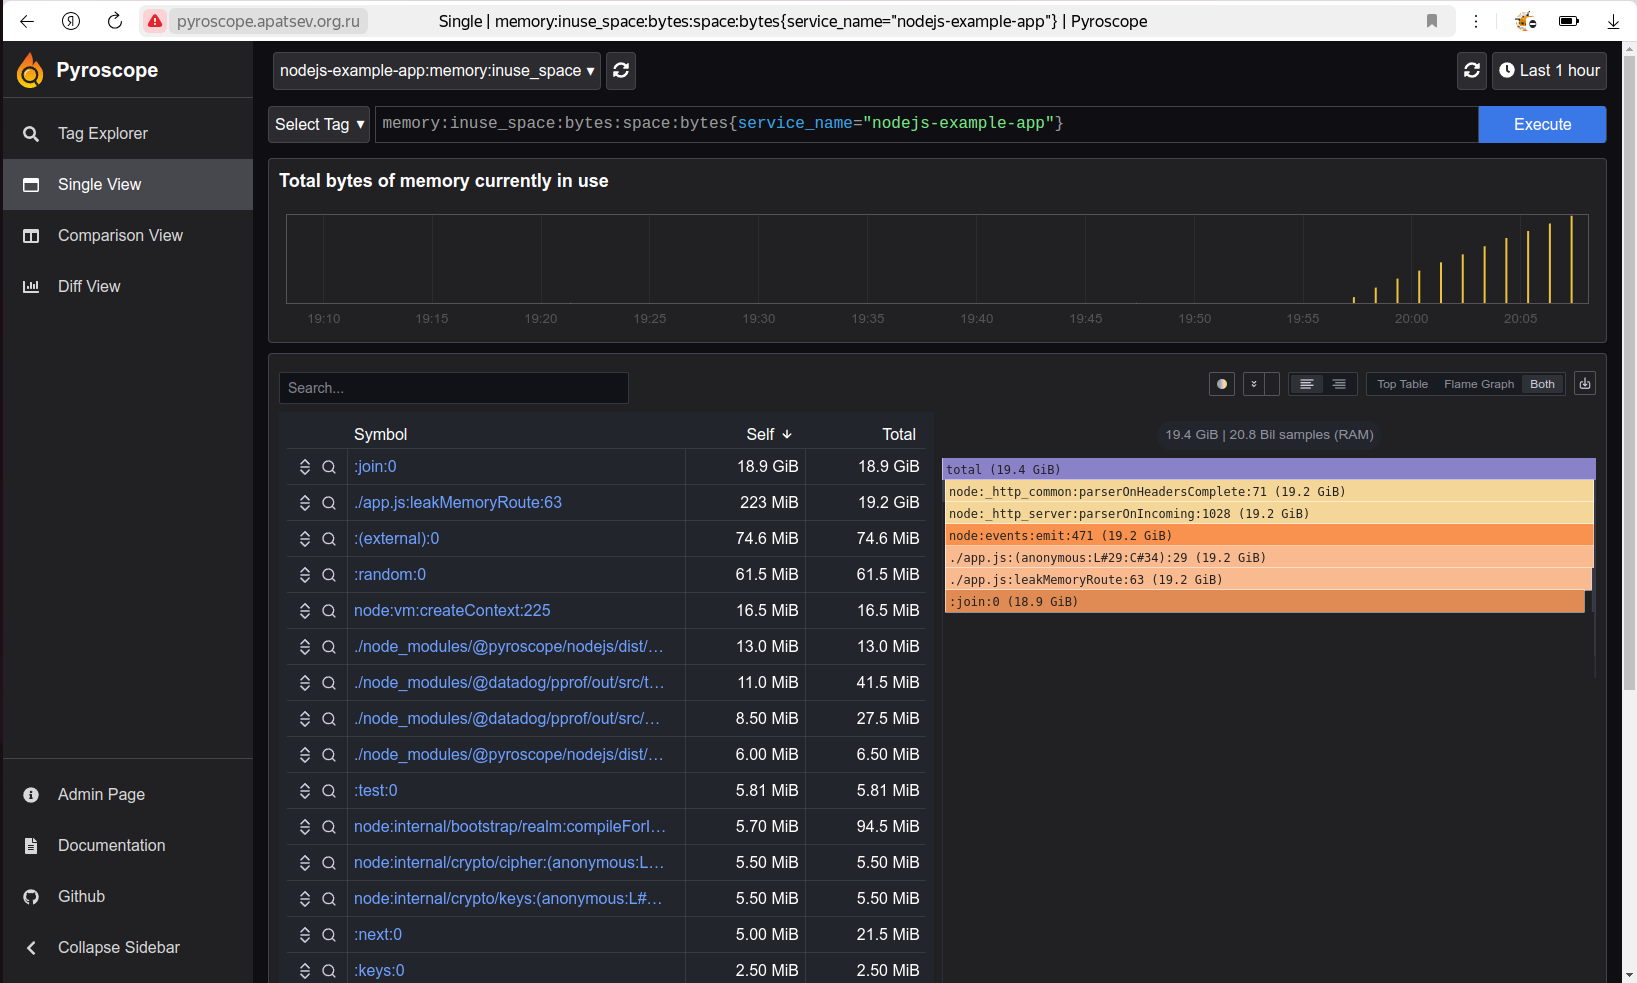Viewport: 1637px width, 983px height.
Task: Sort table by Symbol column
Action: [380, 434]
